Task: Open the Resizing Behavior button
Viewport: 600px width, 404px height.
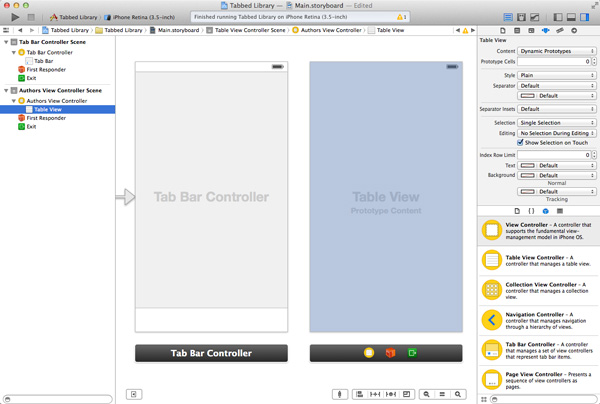Action: (x=406, y=394)
